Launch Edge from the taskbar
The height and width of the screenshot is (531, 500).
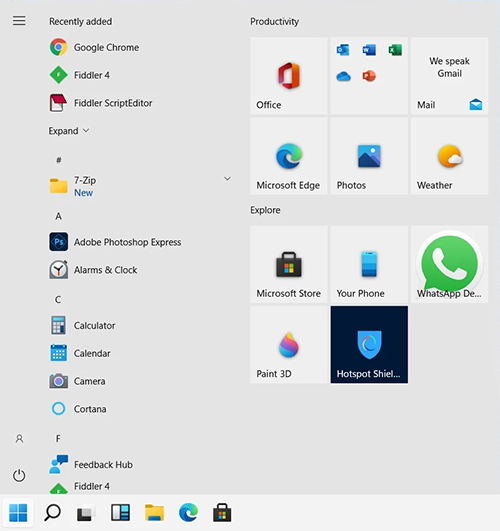tap(188, 513)
